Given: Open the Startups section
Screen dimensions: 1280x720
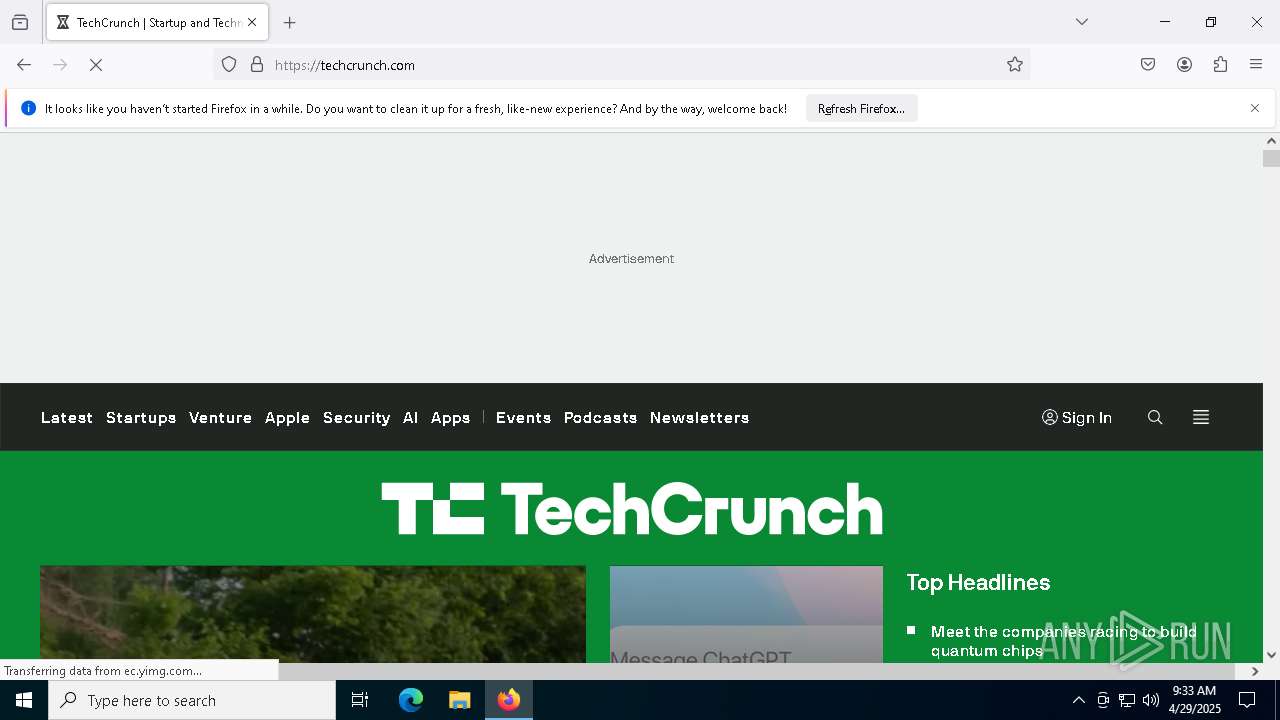Looking at the screenshot, I should click(141, 417).
